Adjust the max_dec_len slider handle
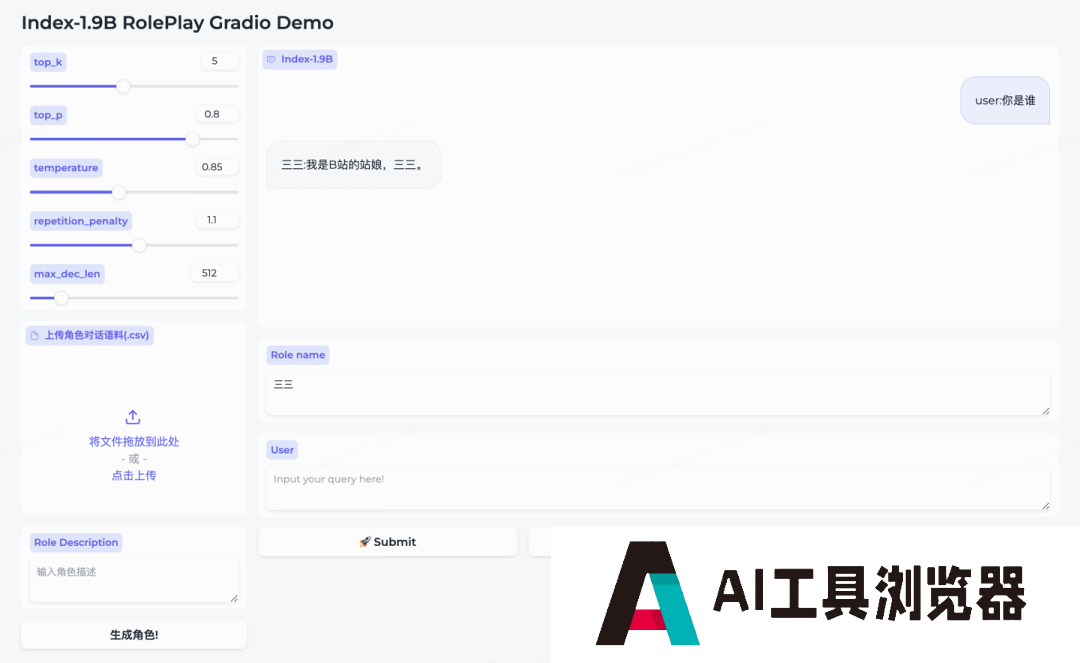Screen dimensions: 1080x663 pyautogui.click(x=61, y=298)
